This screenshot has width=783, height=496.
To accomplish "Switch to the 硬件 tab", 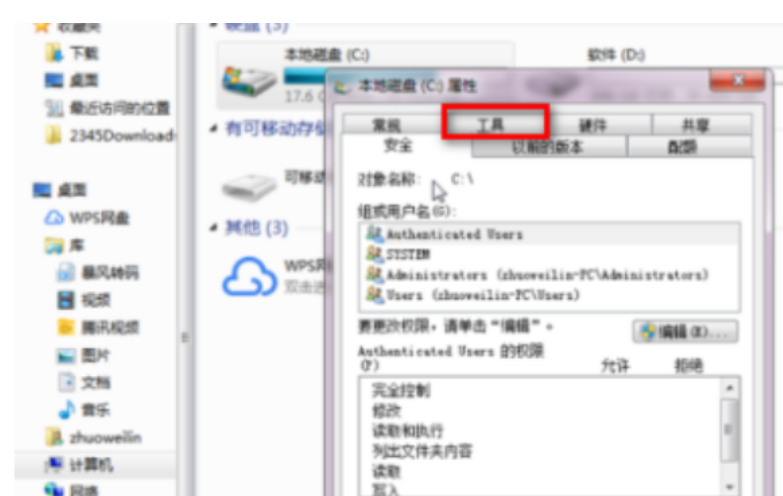I will point(599,125).
